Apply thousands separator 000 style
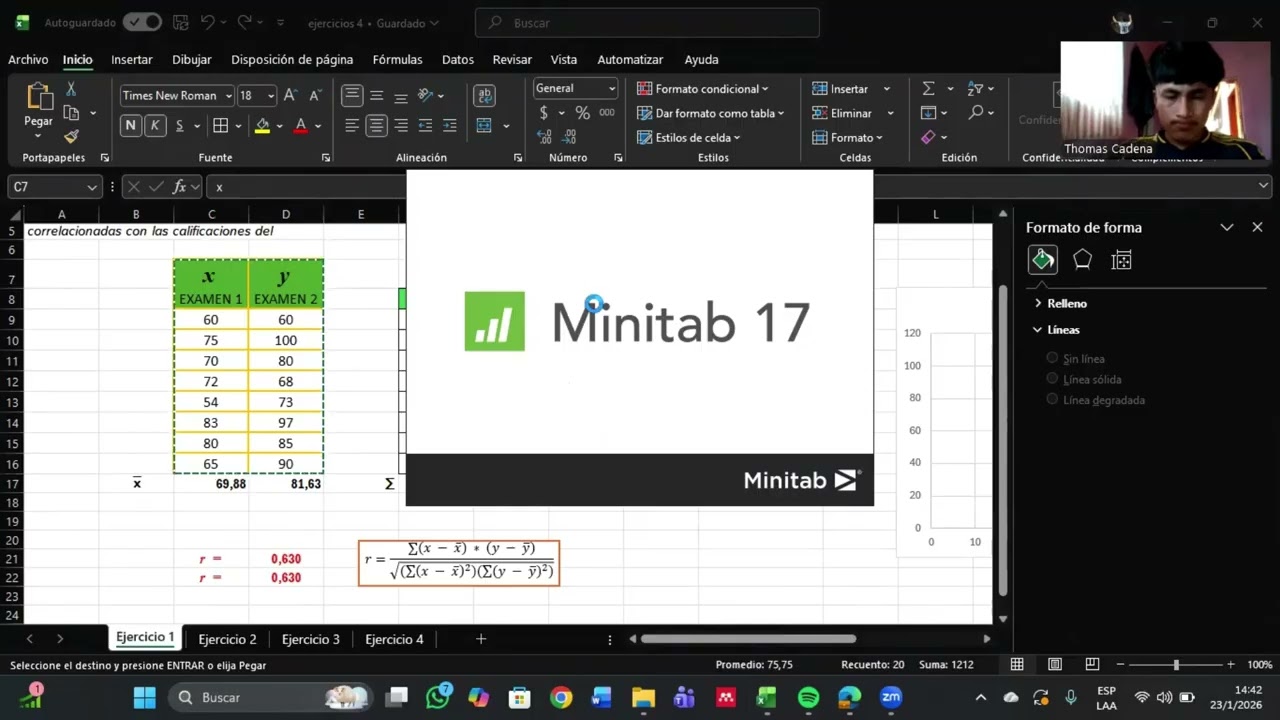Image resolution: width=1280 pixels, height=720 pixels. coord(607,113)
